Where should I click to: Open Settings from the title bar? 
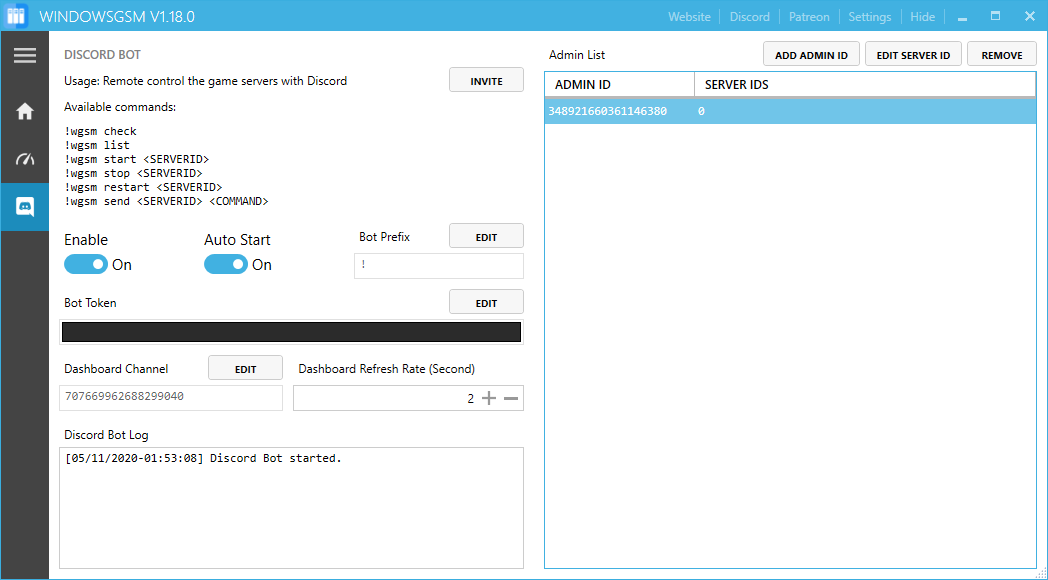pyautogui.click(x=869, y=17)
